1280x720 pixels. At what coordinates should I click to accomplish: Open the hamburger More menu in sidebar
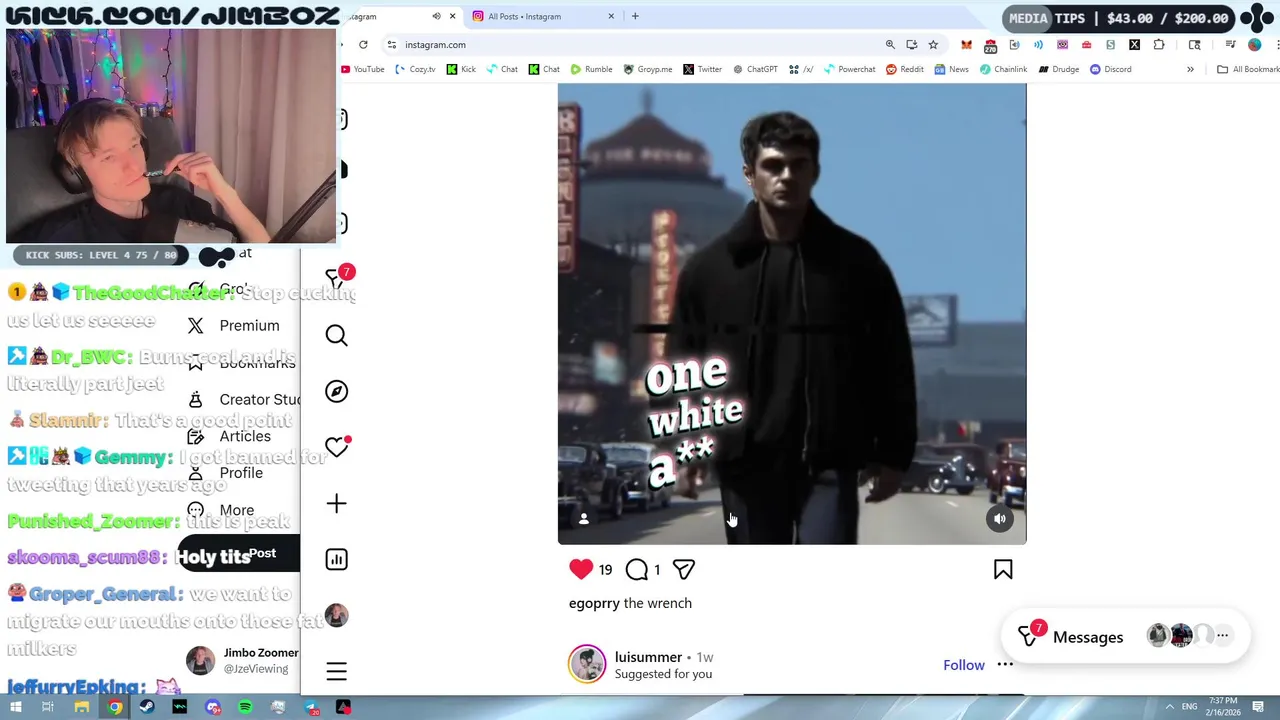click(x=336, y=671)
